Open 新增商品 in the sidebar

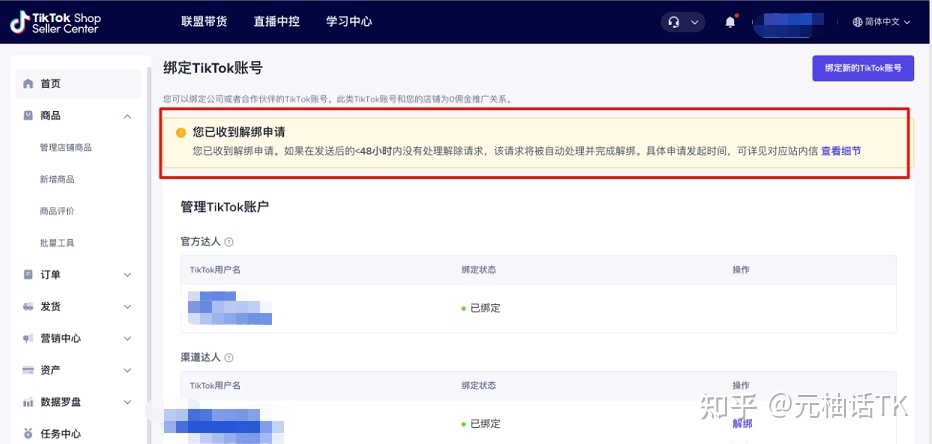click(57, 180)
